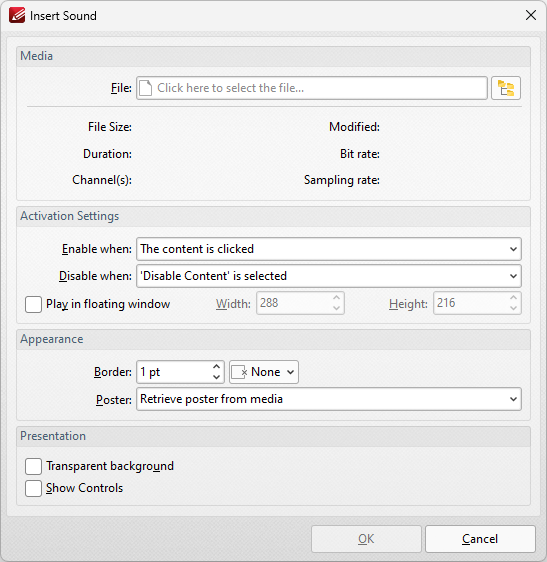Enable Play in floating window checkbox

point(33,304)
